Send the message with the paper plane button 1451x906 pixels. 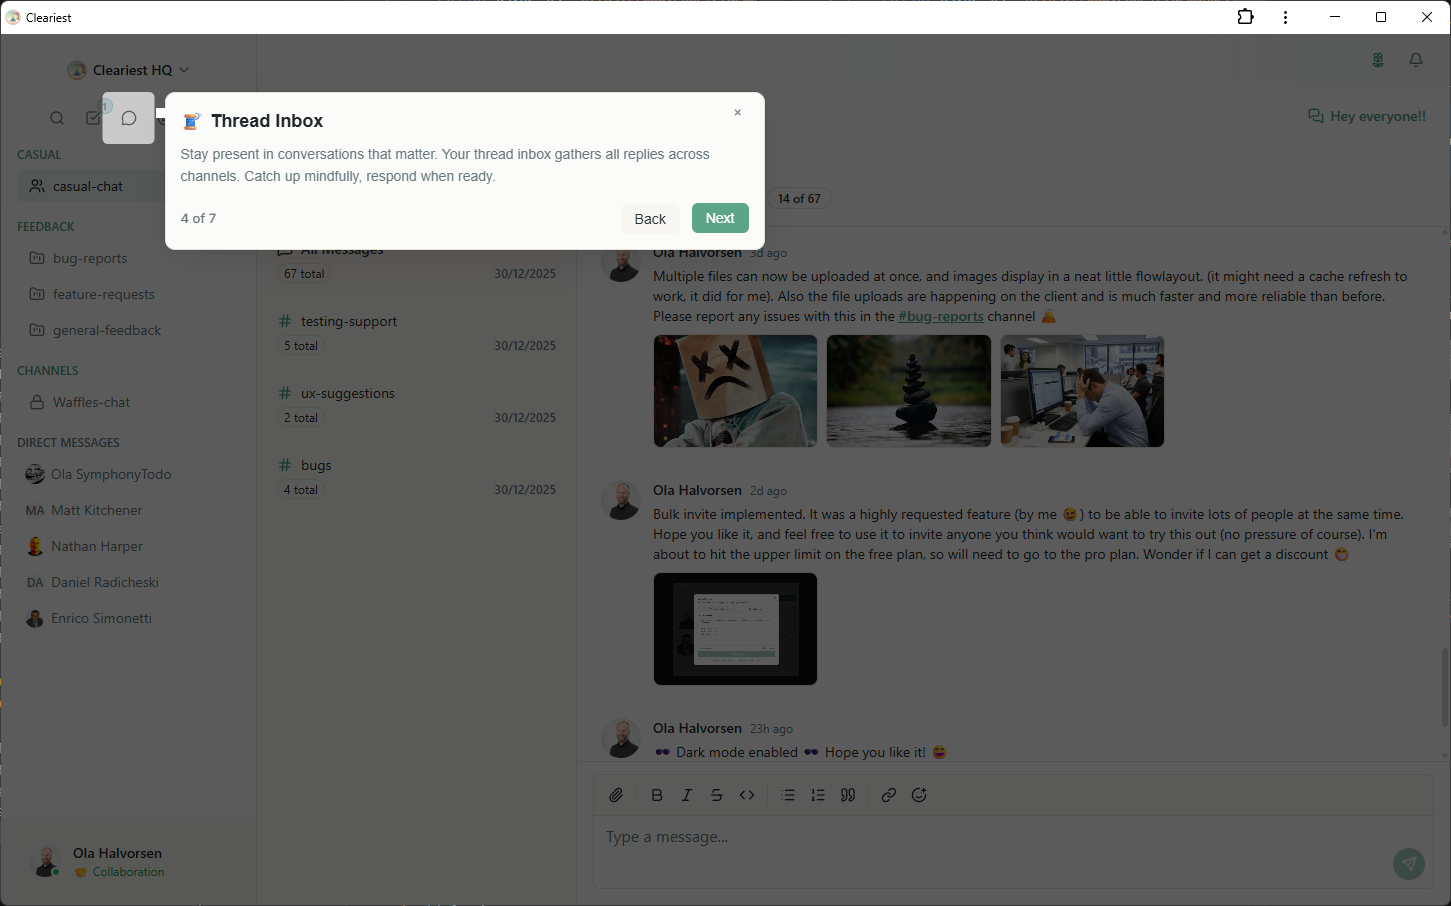coord(1409,863)
